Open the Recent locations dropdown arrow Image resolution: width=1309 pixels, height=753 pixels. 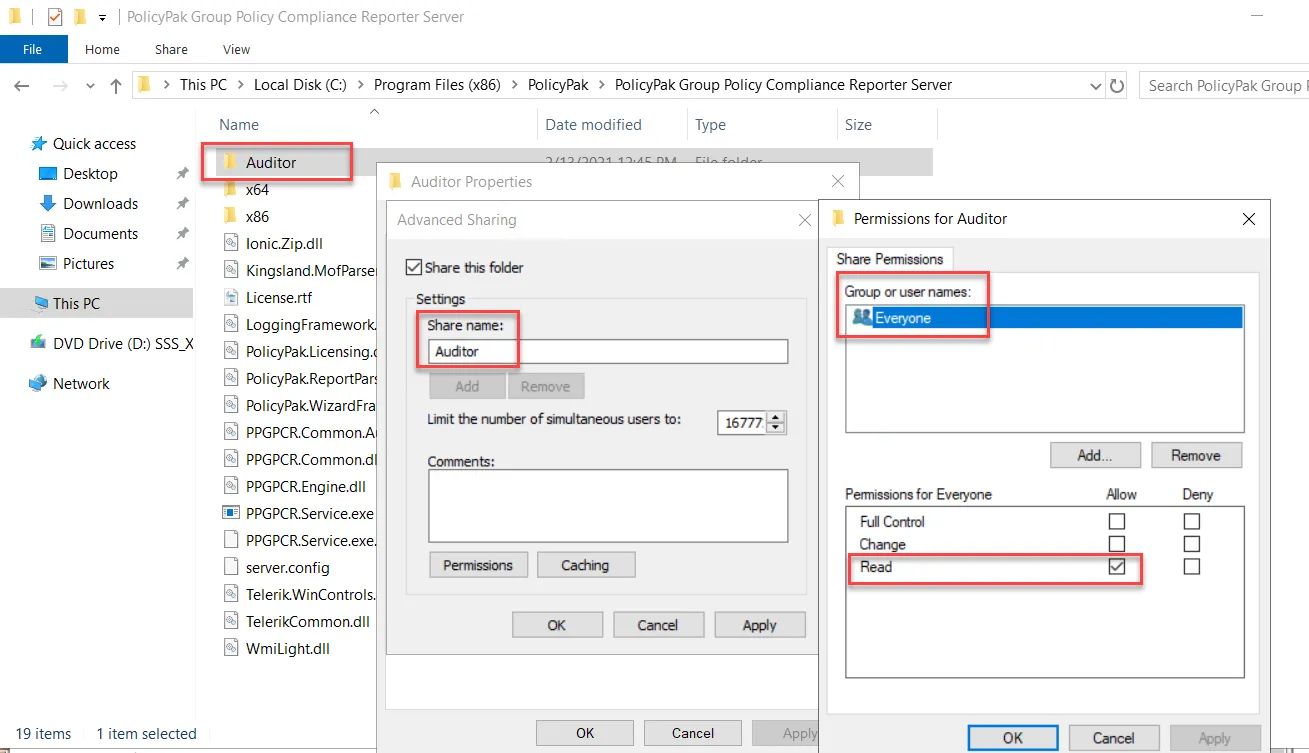pyautogui.click(x=88, y=86)
